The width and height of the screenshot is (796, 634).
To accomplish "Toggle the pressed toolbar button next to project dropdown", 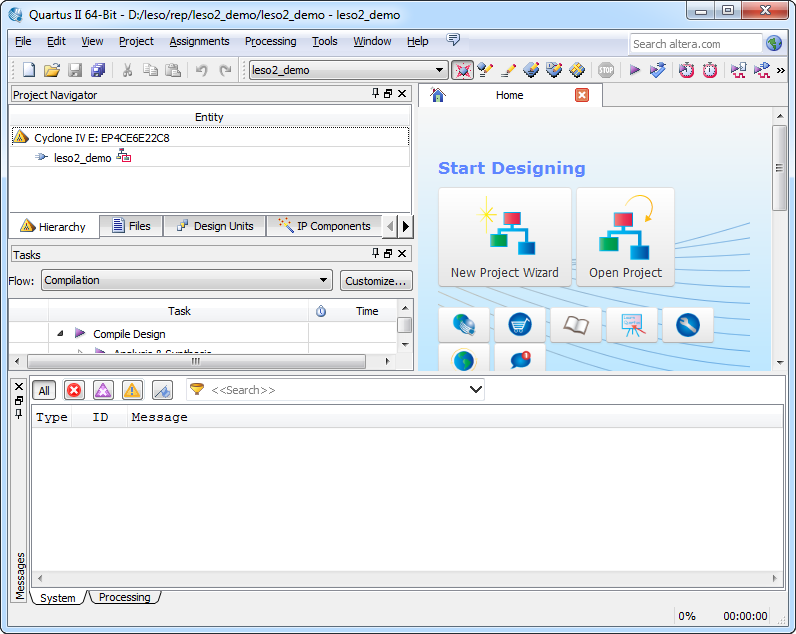I will click(462, 70).
